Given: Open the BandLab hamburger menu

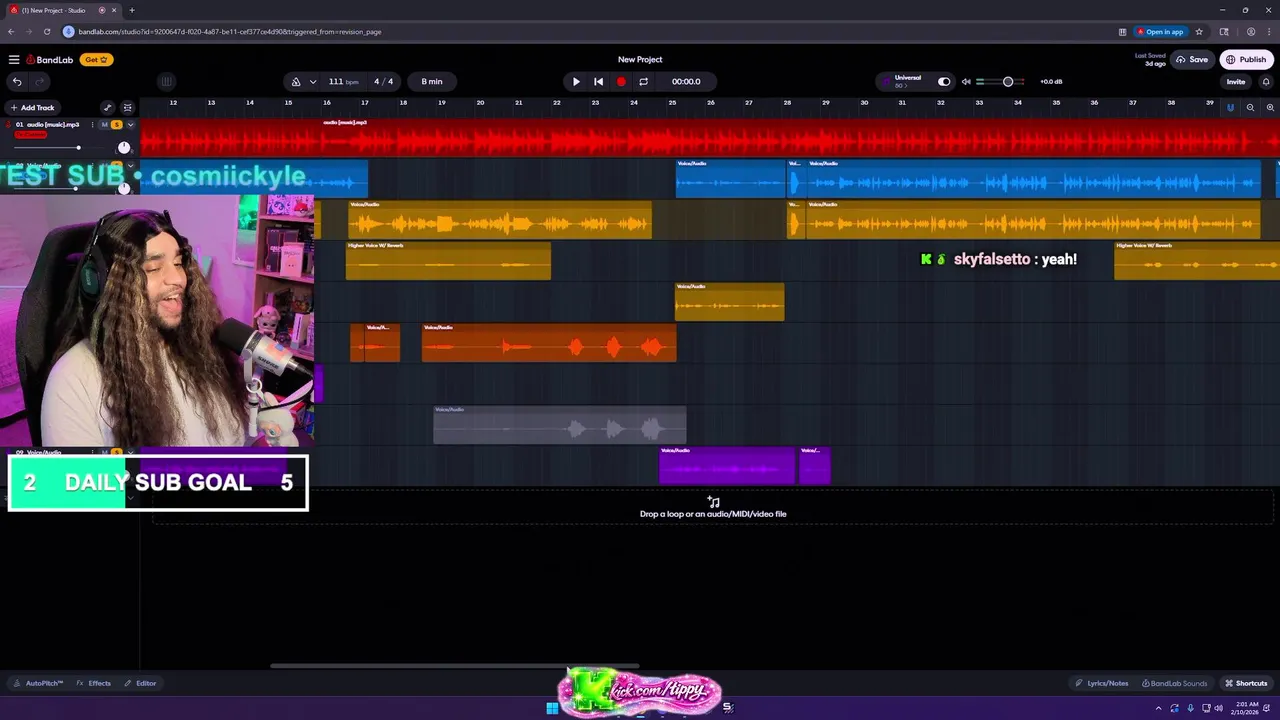Looking at the screenshot, I should pos(14,60).
